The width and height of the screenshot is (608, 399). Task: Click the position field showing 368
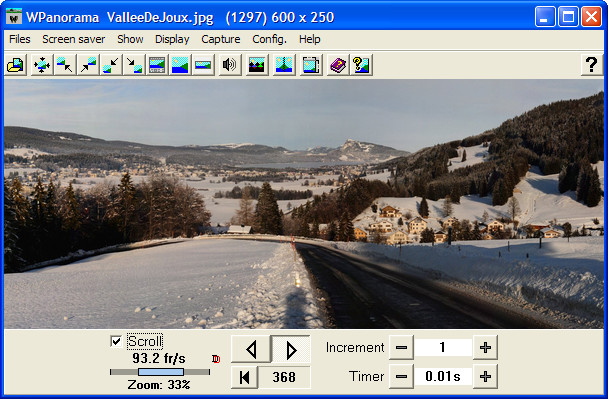(x=284, y=377)
